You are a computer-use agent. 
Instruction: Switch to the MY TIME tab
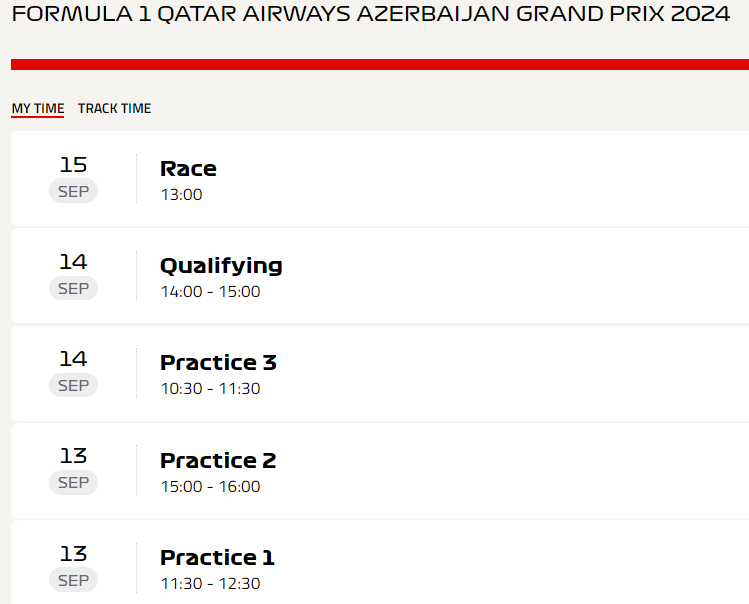pyautogui.click(x=38, y=108)
